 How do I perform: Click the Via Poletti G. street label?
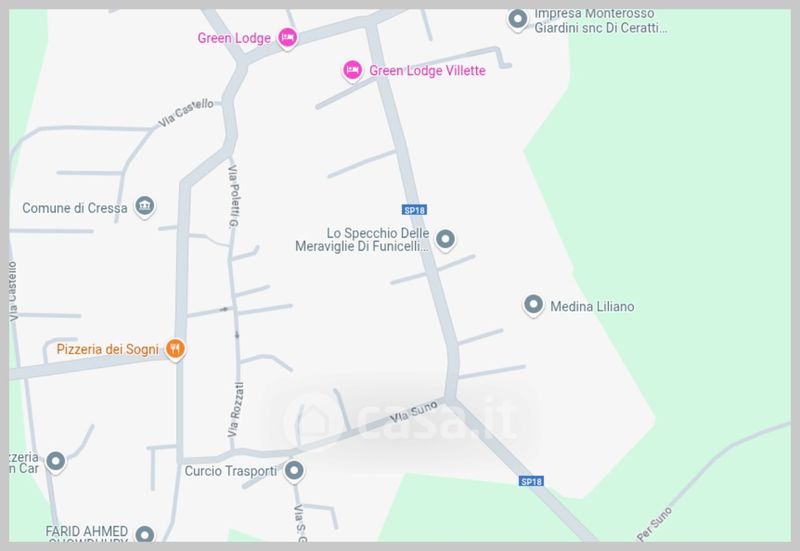[234, 196]
